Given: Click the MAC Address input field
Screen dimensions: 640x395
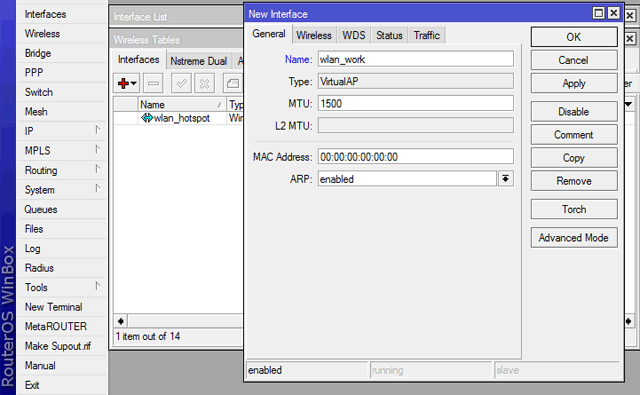Looking at the screenshot, I should pyautogui.click(x=416, y=157).
